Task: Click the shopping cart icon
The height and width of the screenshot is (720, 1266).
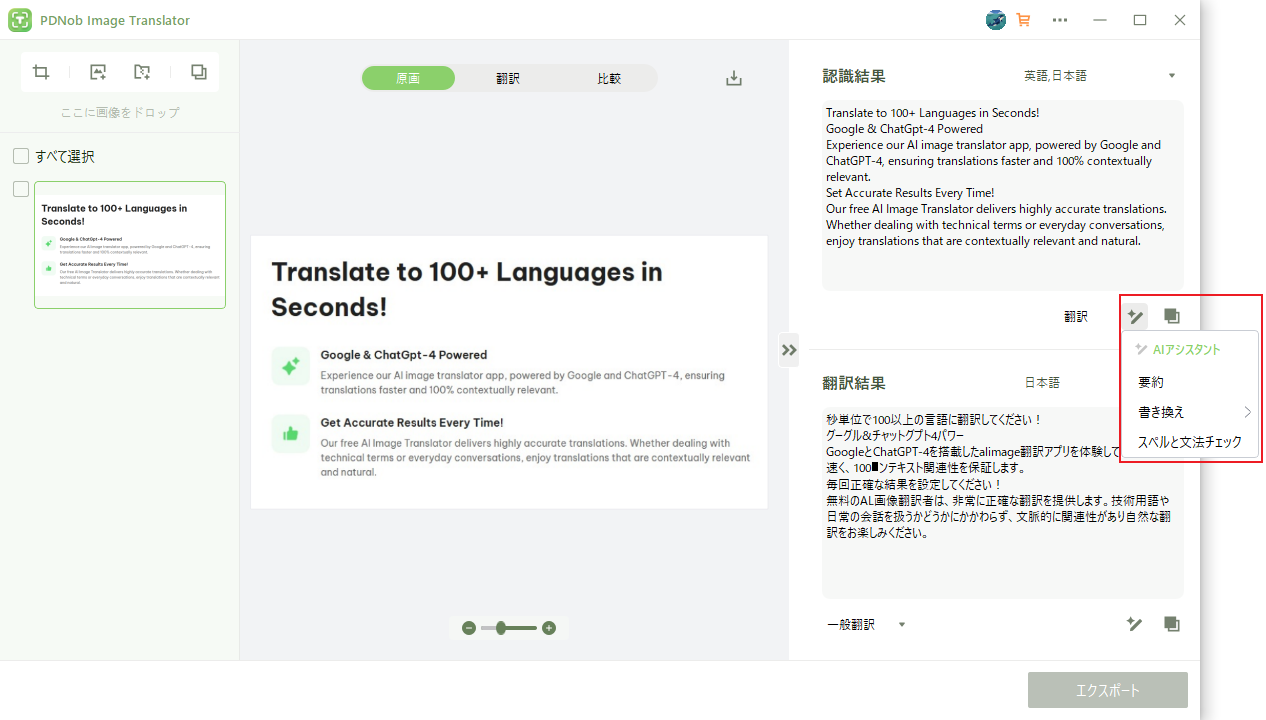Action: 1023,20
